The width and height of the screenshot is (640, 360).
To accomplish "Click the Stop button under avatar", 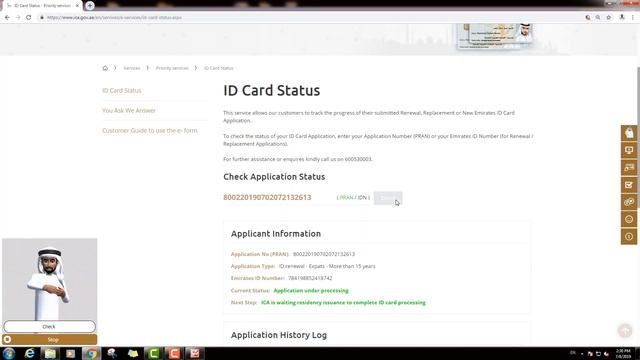I will pos(49,340).
